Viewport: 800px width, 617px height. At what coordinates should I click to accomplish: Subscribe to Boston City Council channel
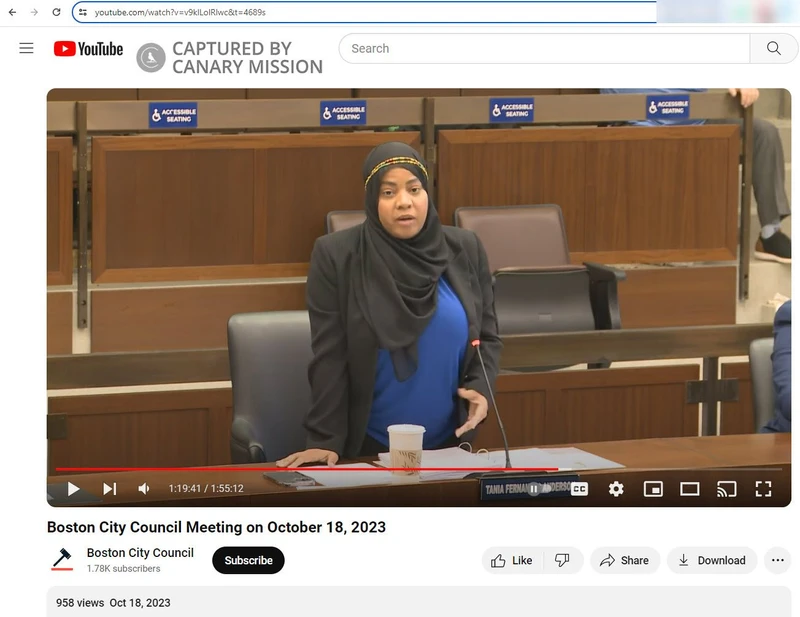(248, 560)
